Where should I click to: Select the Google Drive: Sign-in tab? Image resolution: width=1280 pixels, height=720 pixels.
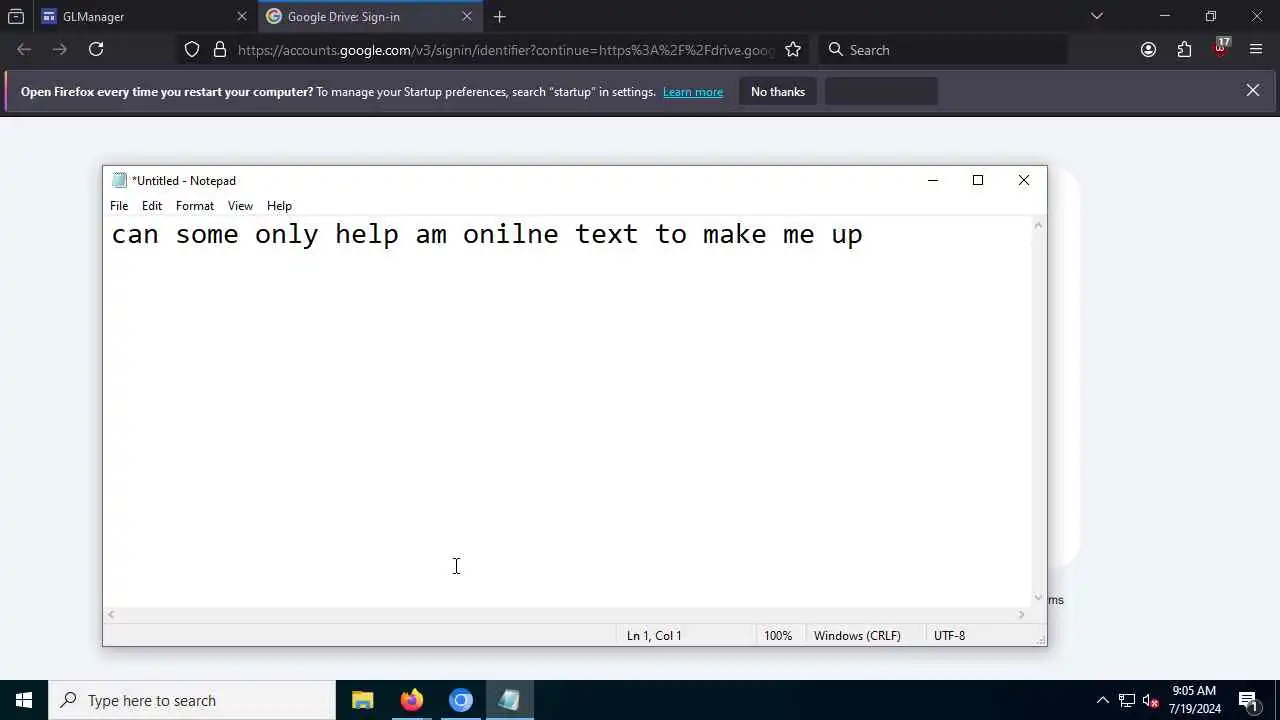pyautogui.click(x=369, y=16)
